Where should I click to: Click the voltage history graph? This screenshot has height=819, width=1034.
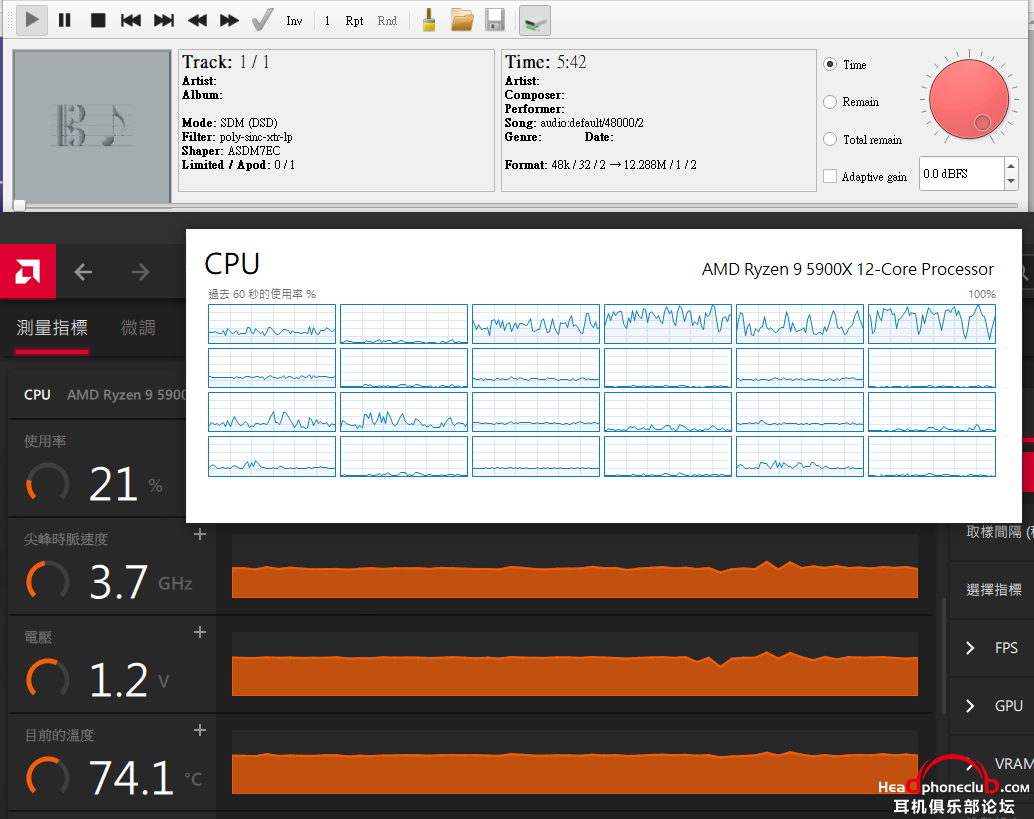(x=574, y=664)
